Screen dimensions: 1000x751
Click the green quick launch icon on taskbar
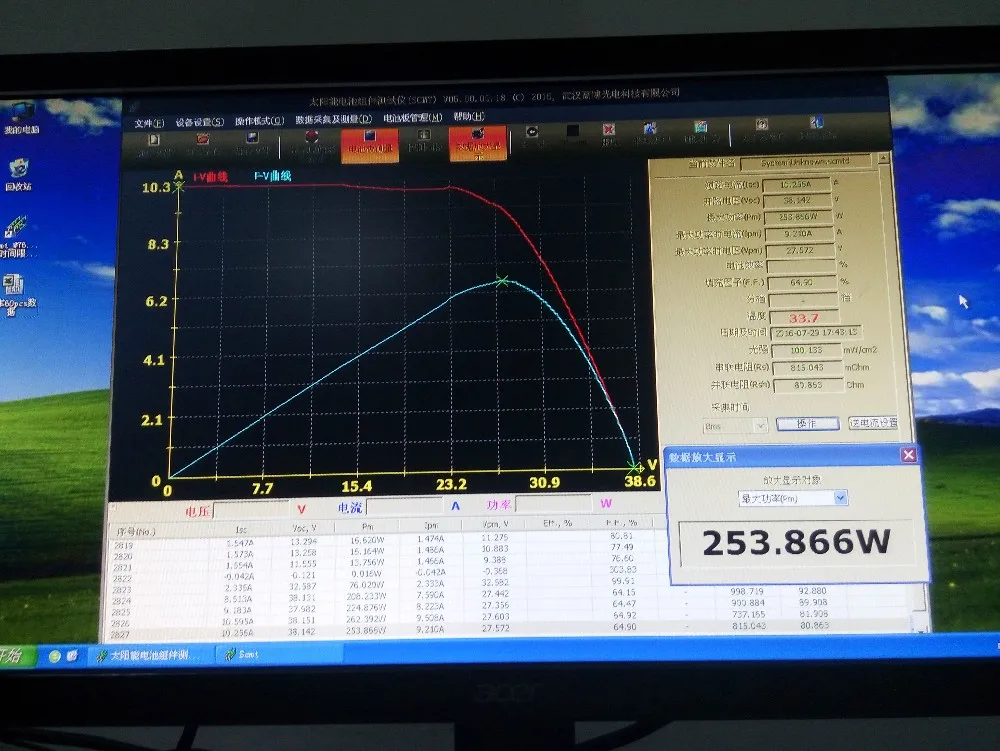point(55,656)
